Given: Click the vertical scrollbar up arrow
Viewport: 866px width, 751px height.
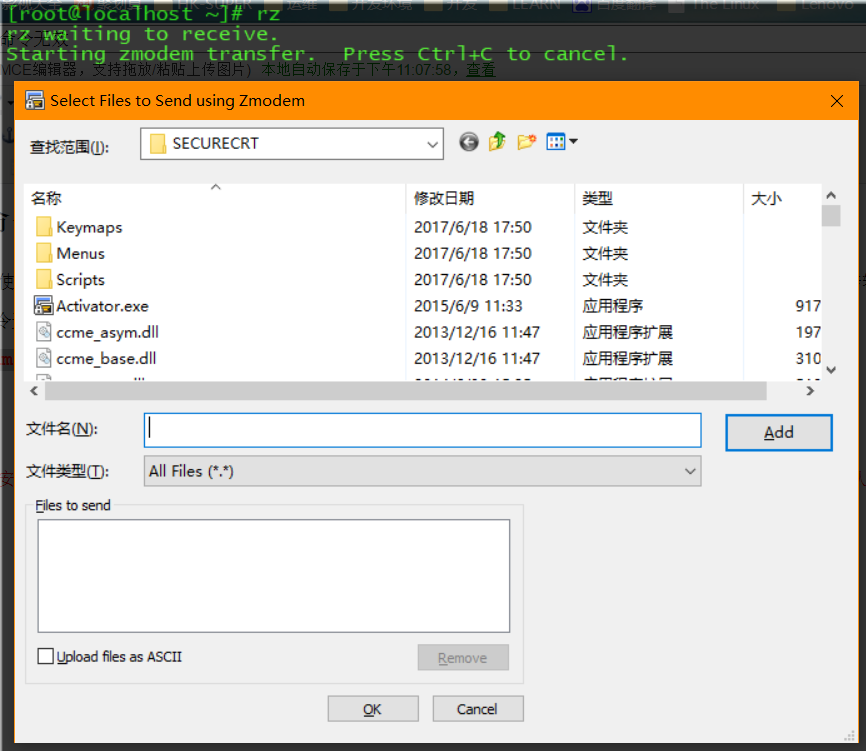Looking at the screenshot, I should coord(831,195).
